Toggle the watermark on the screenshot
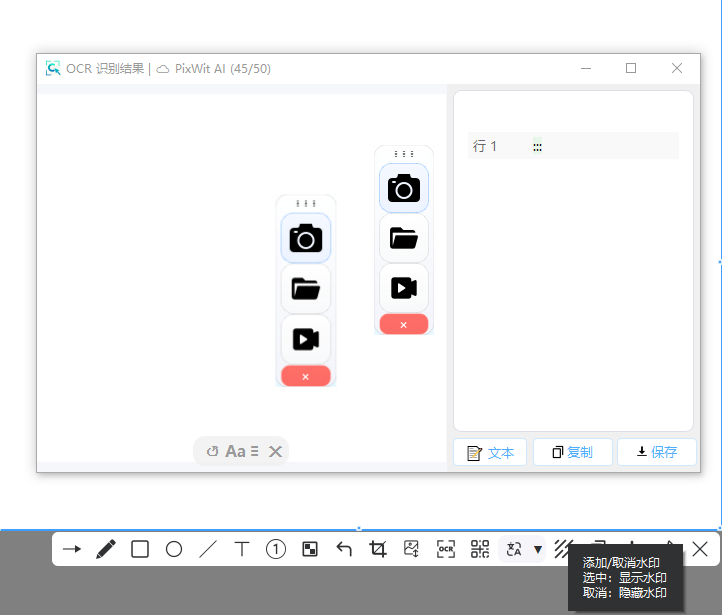The width and height of the screenshot is (722, 615). coord(563,547)
